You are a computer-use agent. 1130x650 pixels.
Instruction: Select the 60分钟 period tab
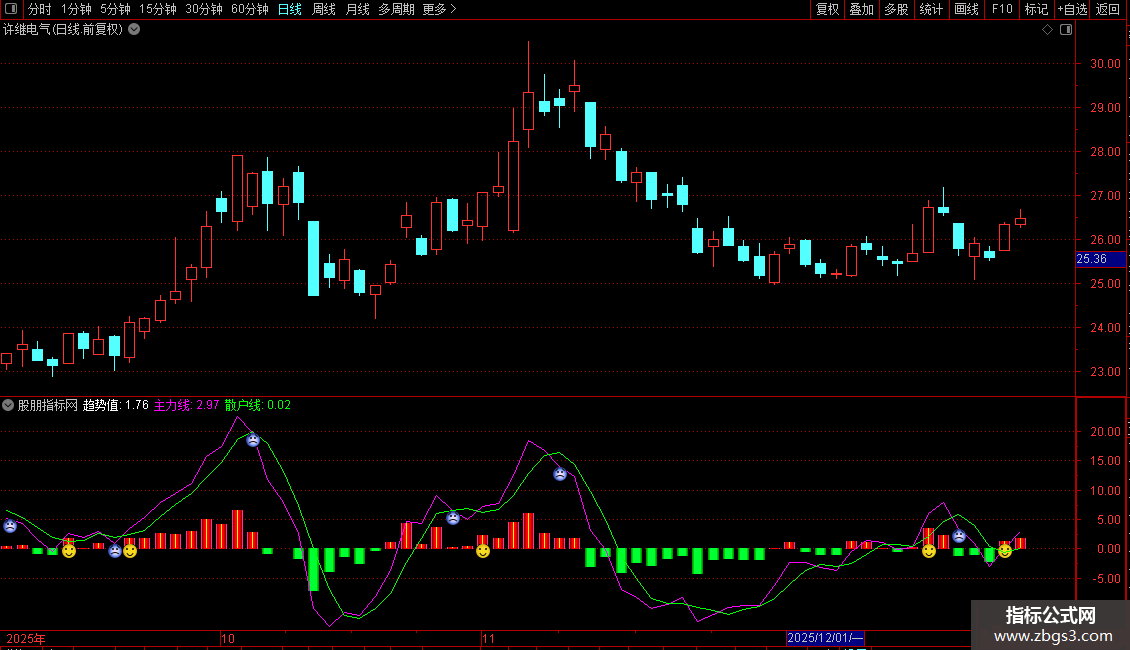[250, 9]
